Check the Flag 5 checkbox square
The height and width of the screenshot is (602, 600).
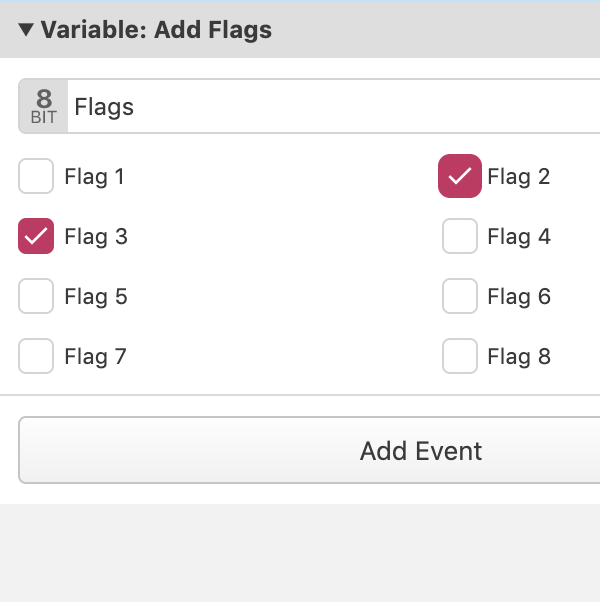[36, 296]
